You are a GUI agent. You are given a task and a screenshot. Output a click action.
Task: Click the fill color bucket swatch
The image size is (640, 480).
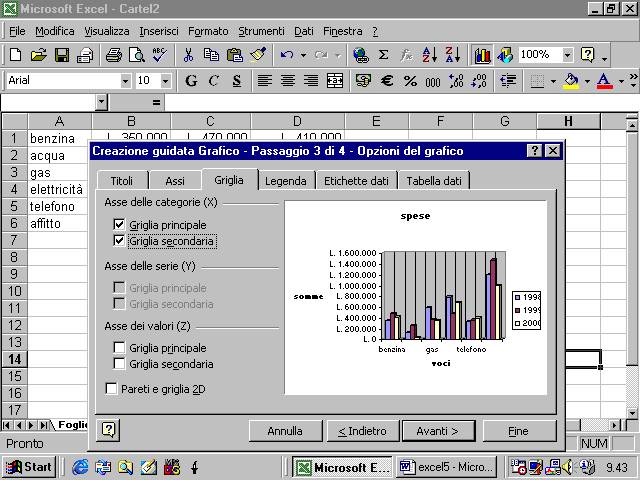(571, 81)
